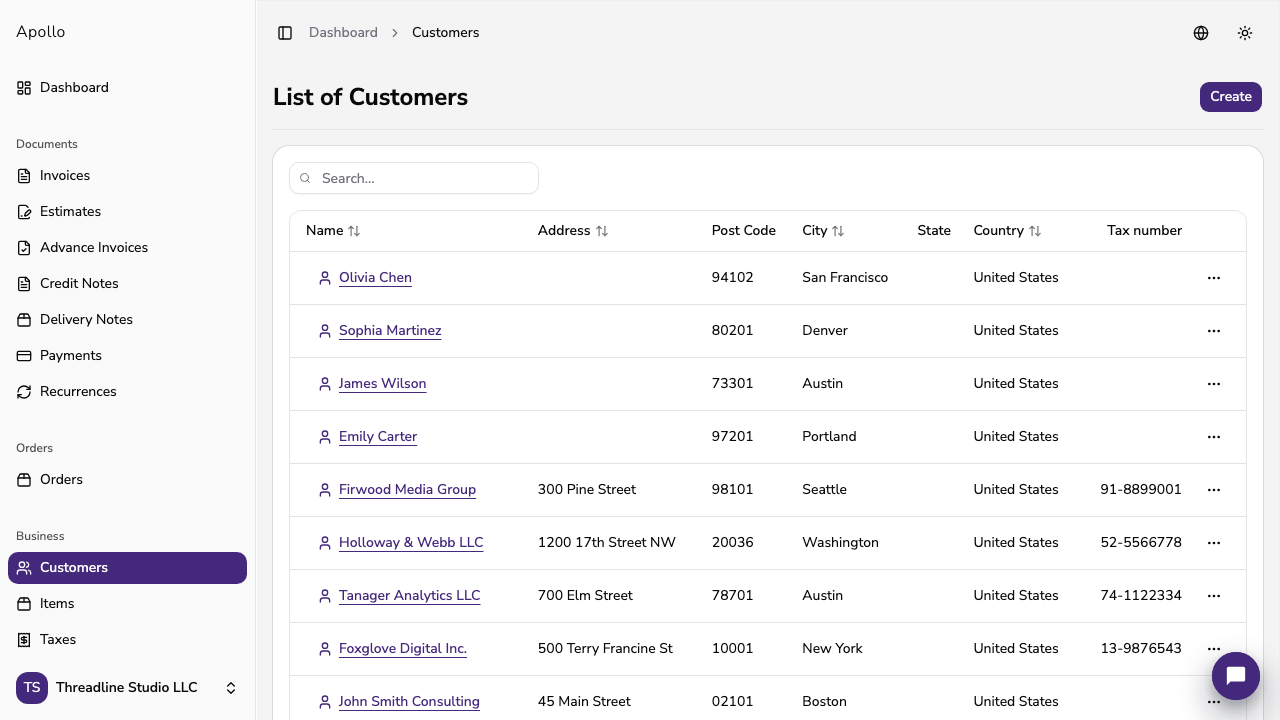
Task: Sort by Country column arrows
Action: tap(1035, 231)
